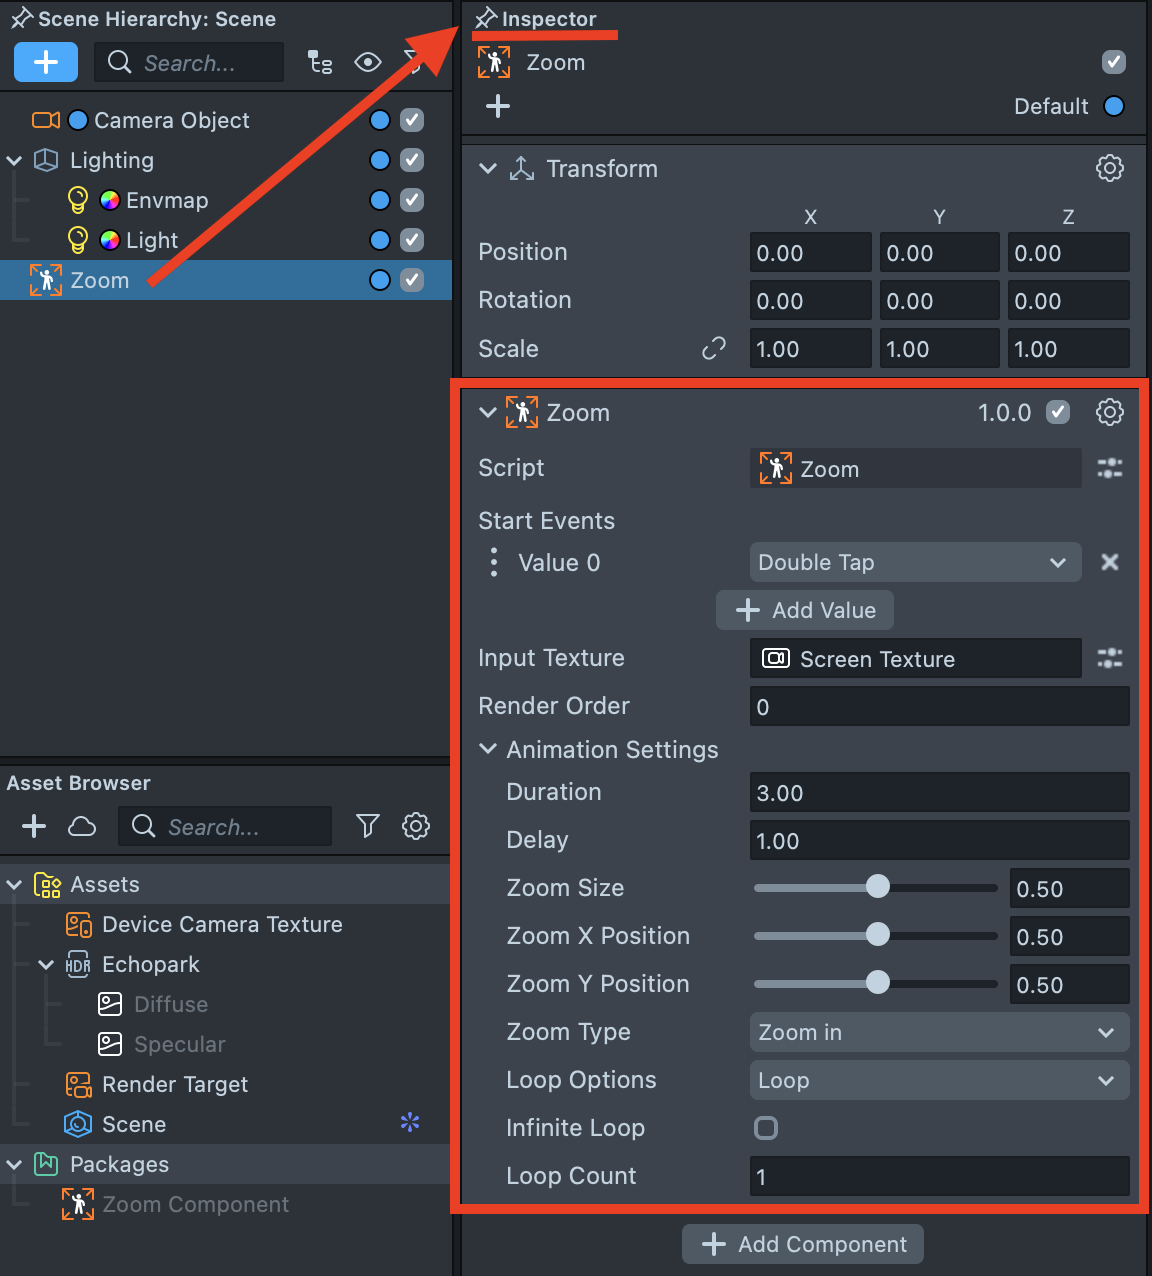This screenshot has height=1276, width=1152.
Task: Click the Render Order value field
Action: click(x=940, y=706)
